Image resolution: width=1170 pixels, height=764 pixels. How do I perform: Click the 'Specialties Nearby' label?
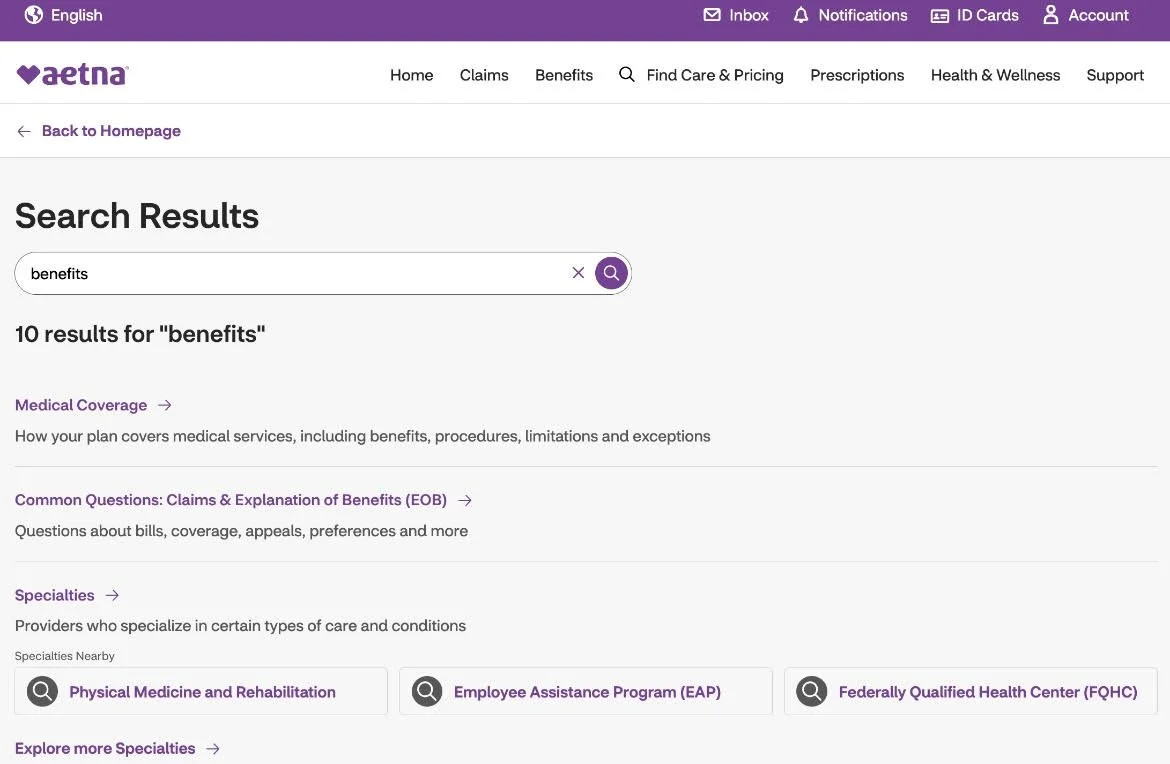[x=65, y=656]
